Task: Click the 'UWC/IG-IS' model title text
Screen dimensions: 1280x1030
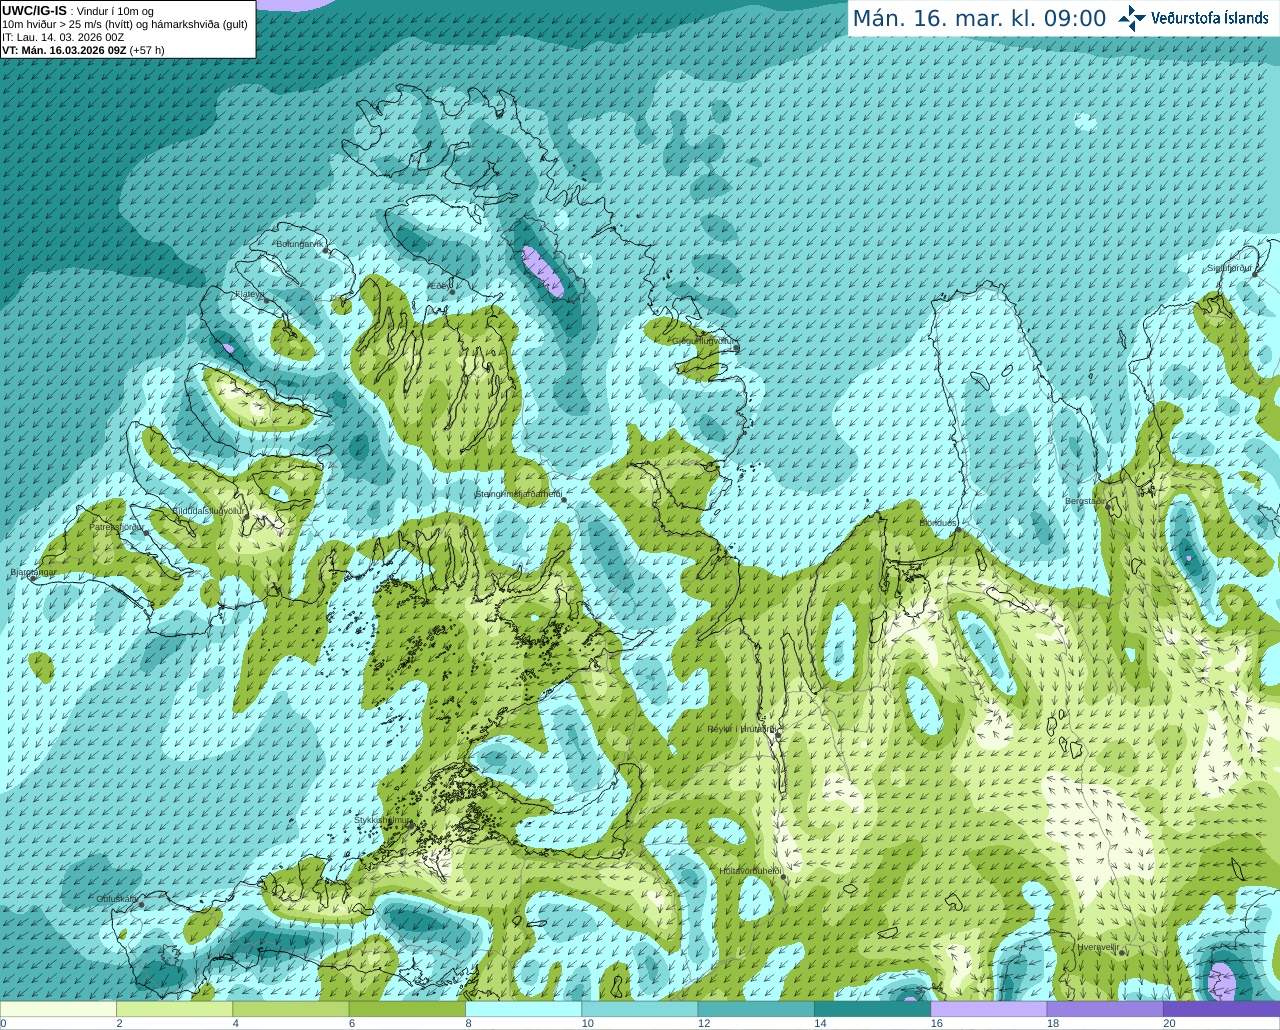Action: click(x=34, y=10)
